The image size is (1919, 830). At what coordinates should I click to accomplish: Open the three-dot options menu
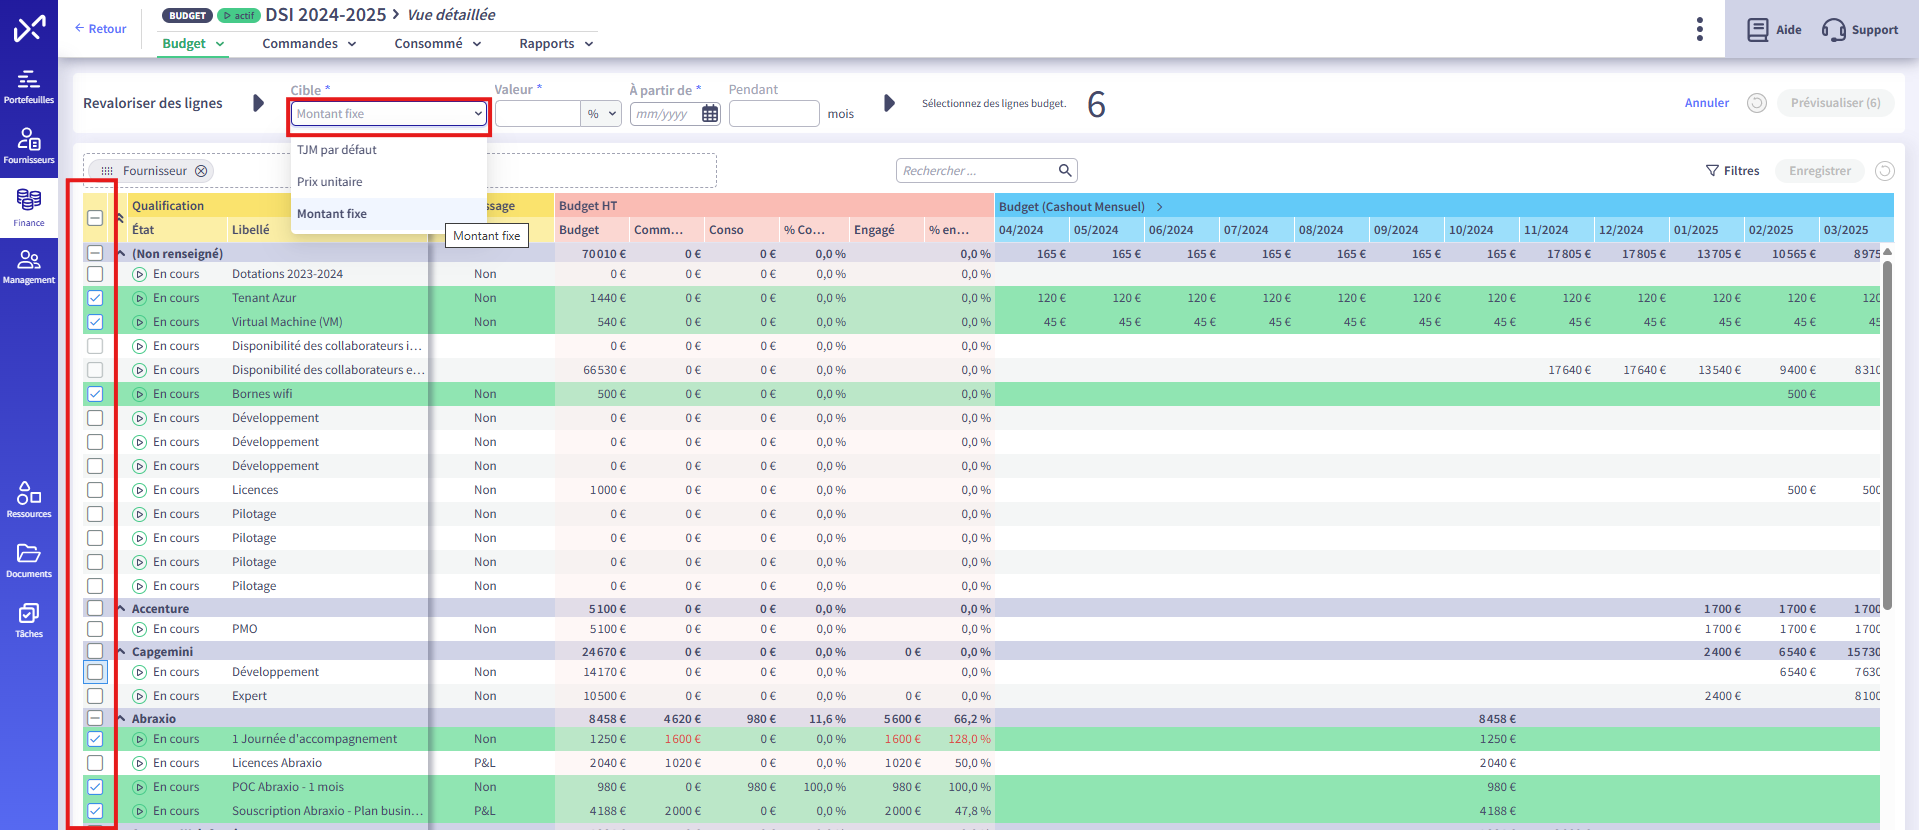tap(1699, 29)
